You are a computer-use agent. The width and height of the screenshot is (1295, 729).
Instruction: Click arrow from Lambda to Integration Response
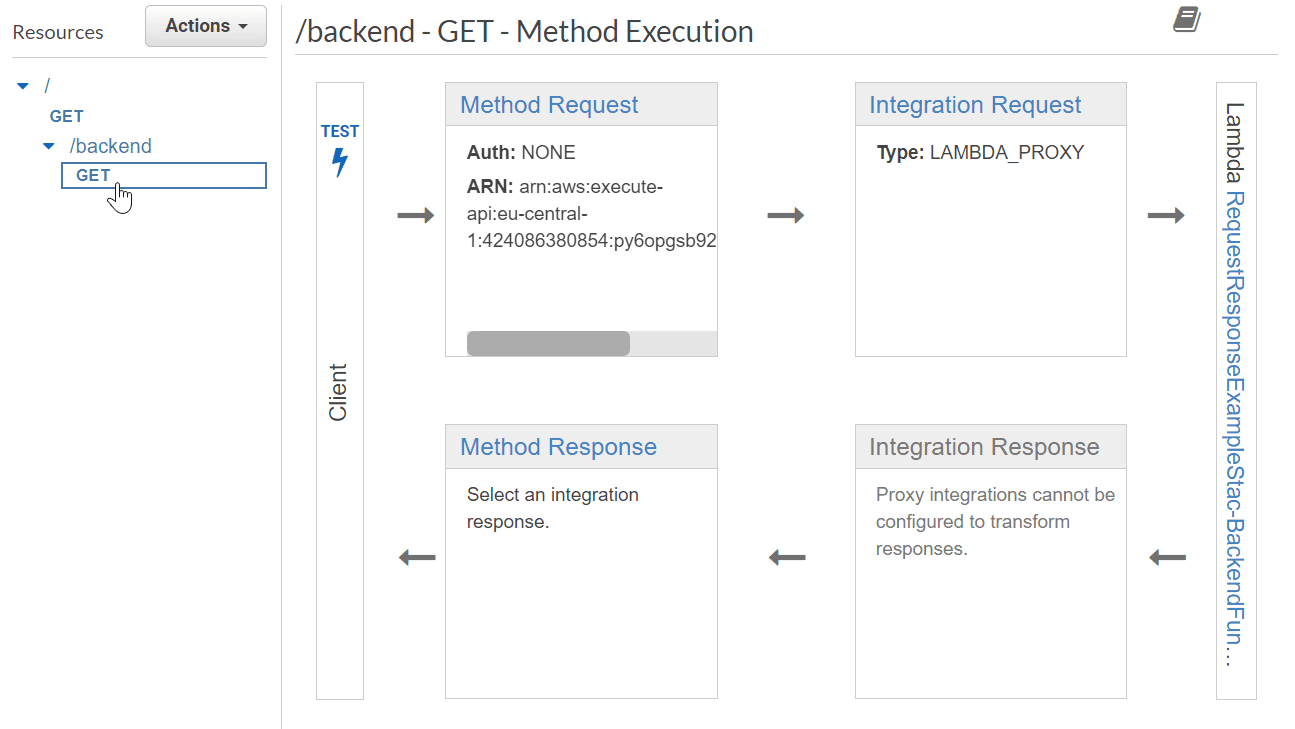tap(1167, 557)
